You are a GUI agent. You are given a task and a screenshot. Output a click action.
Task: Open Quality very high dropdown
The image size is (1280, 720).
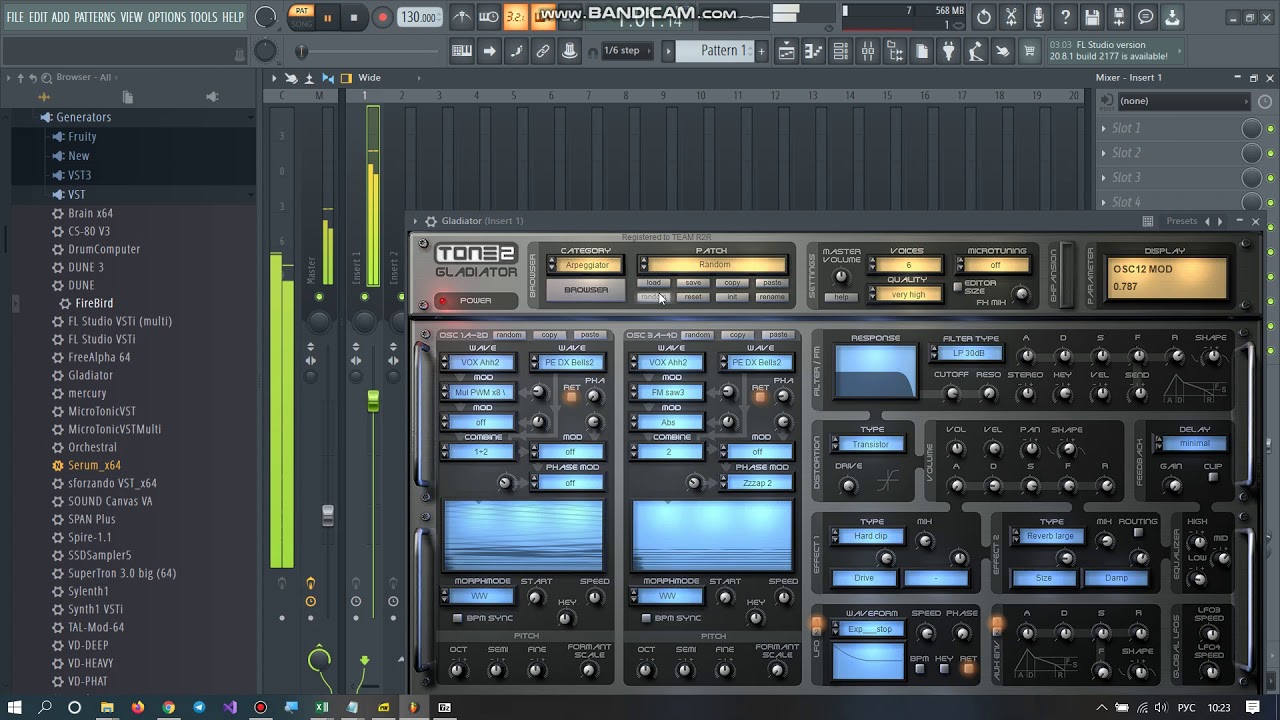907,295
